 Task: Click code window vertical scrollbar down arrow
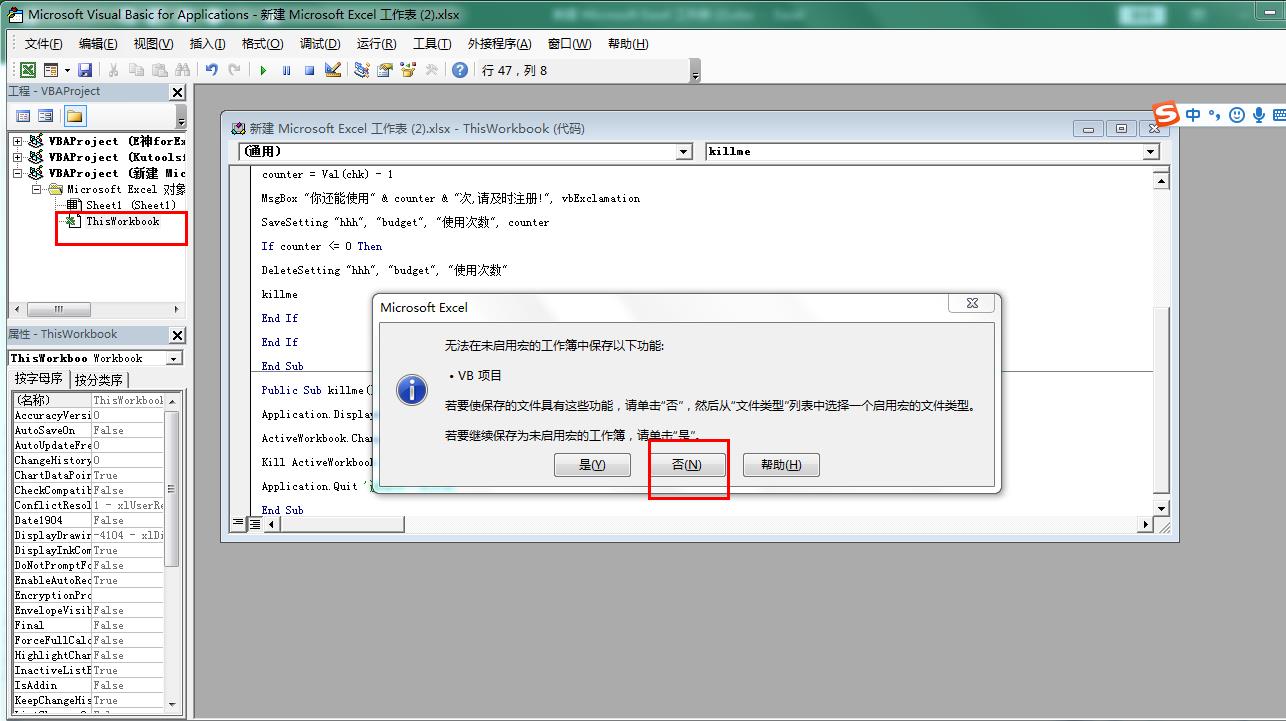(x=1161, y=508)
